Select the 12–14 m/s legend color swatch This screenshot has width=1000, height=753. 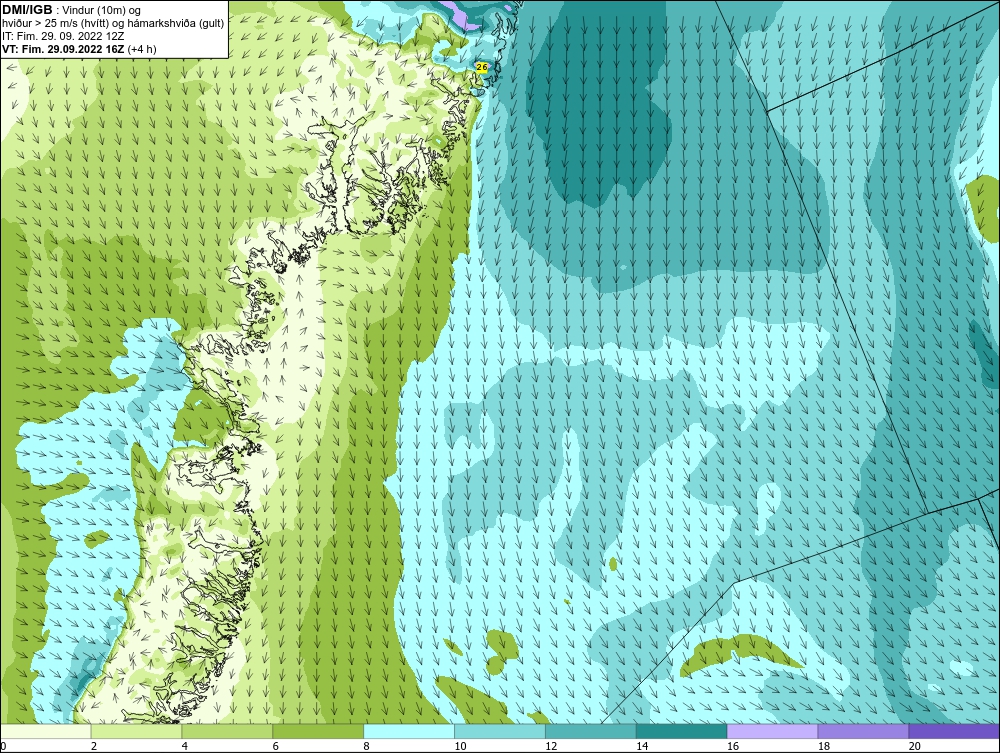[x=591, y=731]
